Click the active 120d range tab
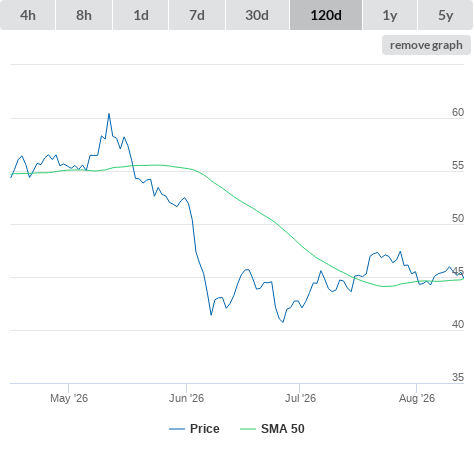The height and width of the screenshot is (455, 474). (326, 15)
